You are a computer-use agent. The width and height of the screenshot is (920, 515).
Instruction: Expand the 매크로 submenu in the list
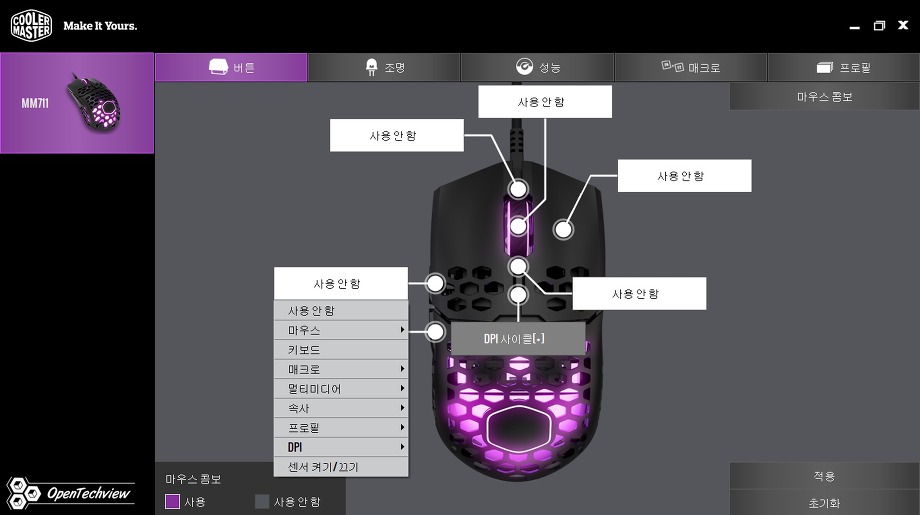[x=341, y=369]
